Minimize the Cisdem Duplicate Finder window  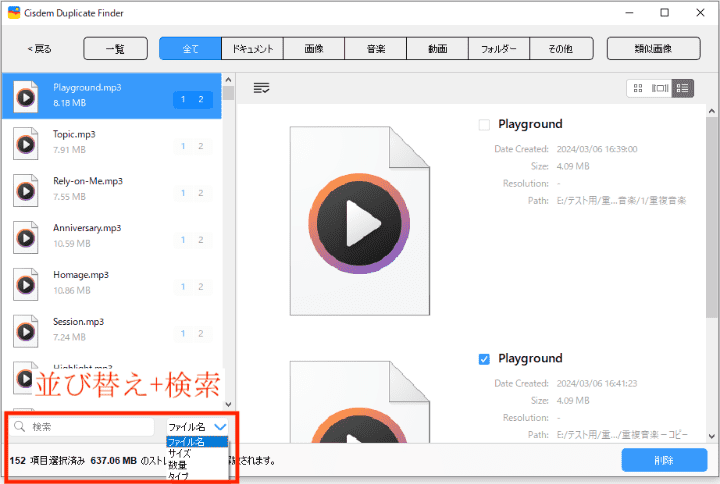pos(630,13)
